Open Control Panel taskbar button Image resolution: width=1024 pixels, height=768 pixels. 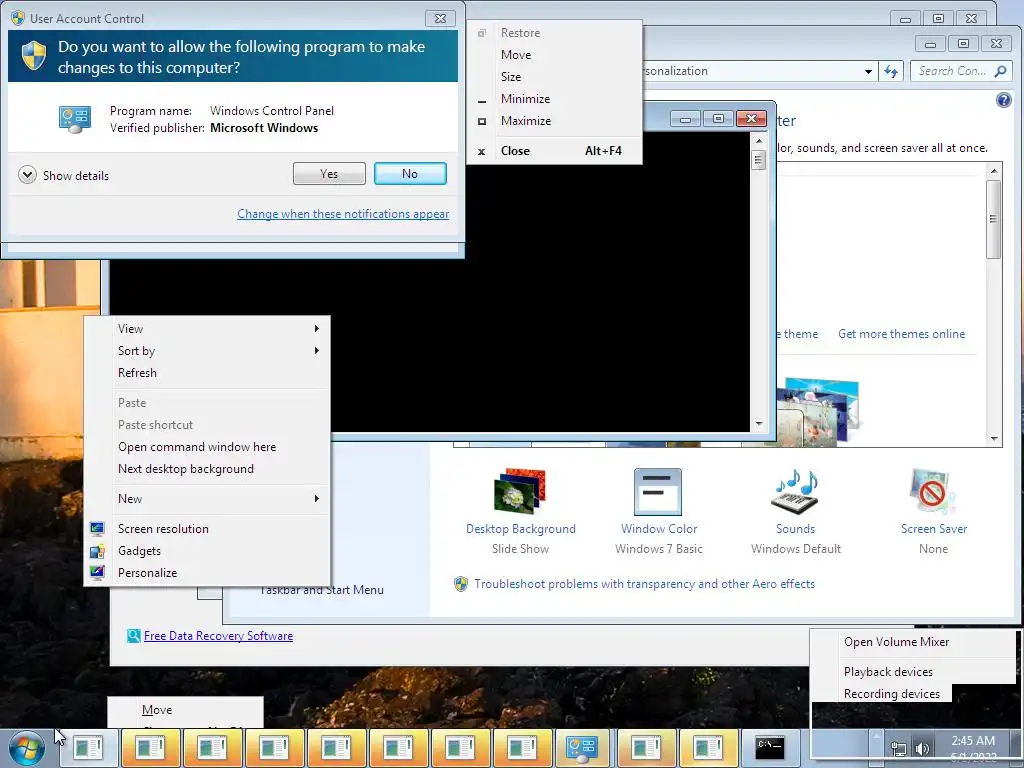coord(583,748)
